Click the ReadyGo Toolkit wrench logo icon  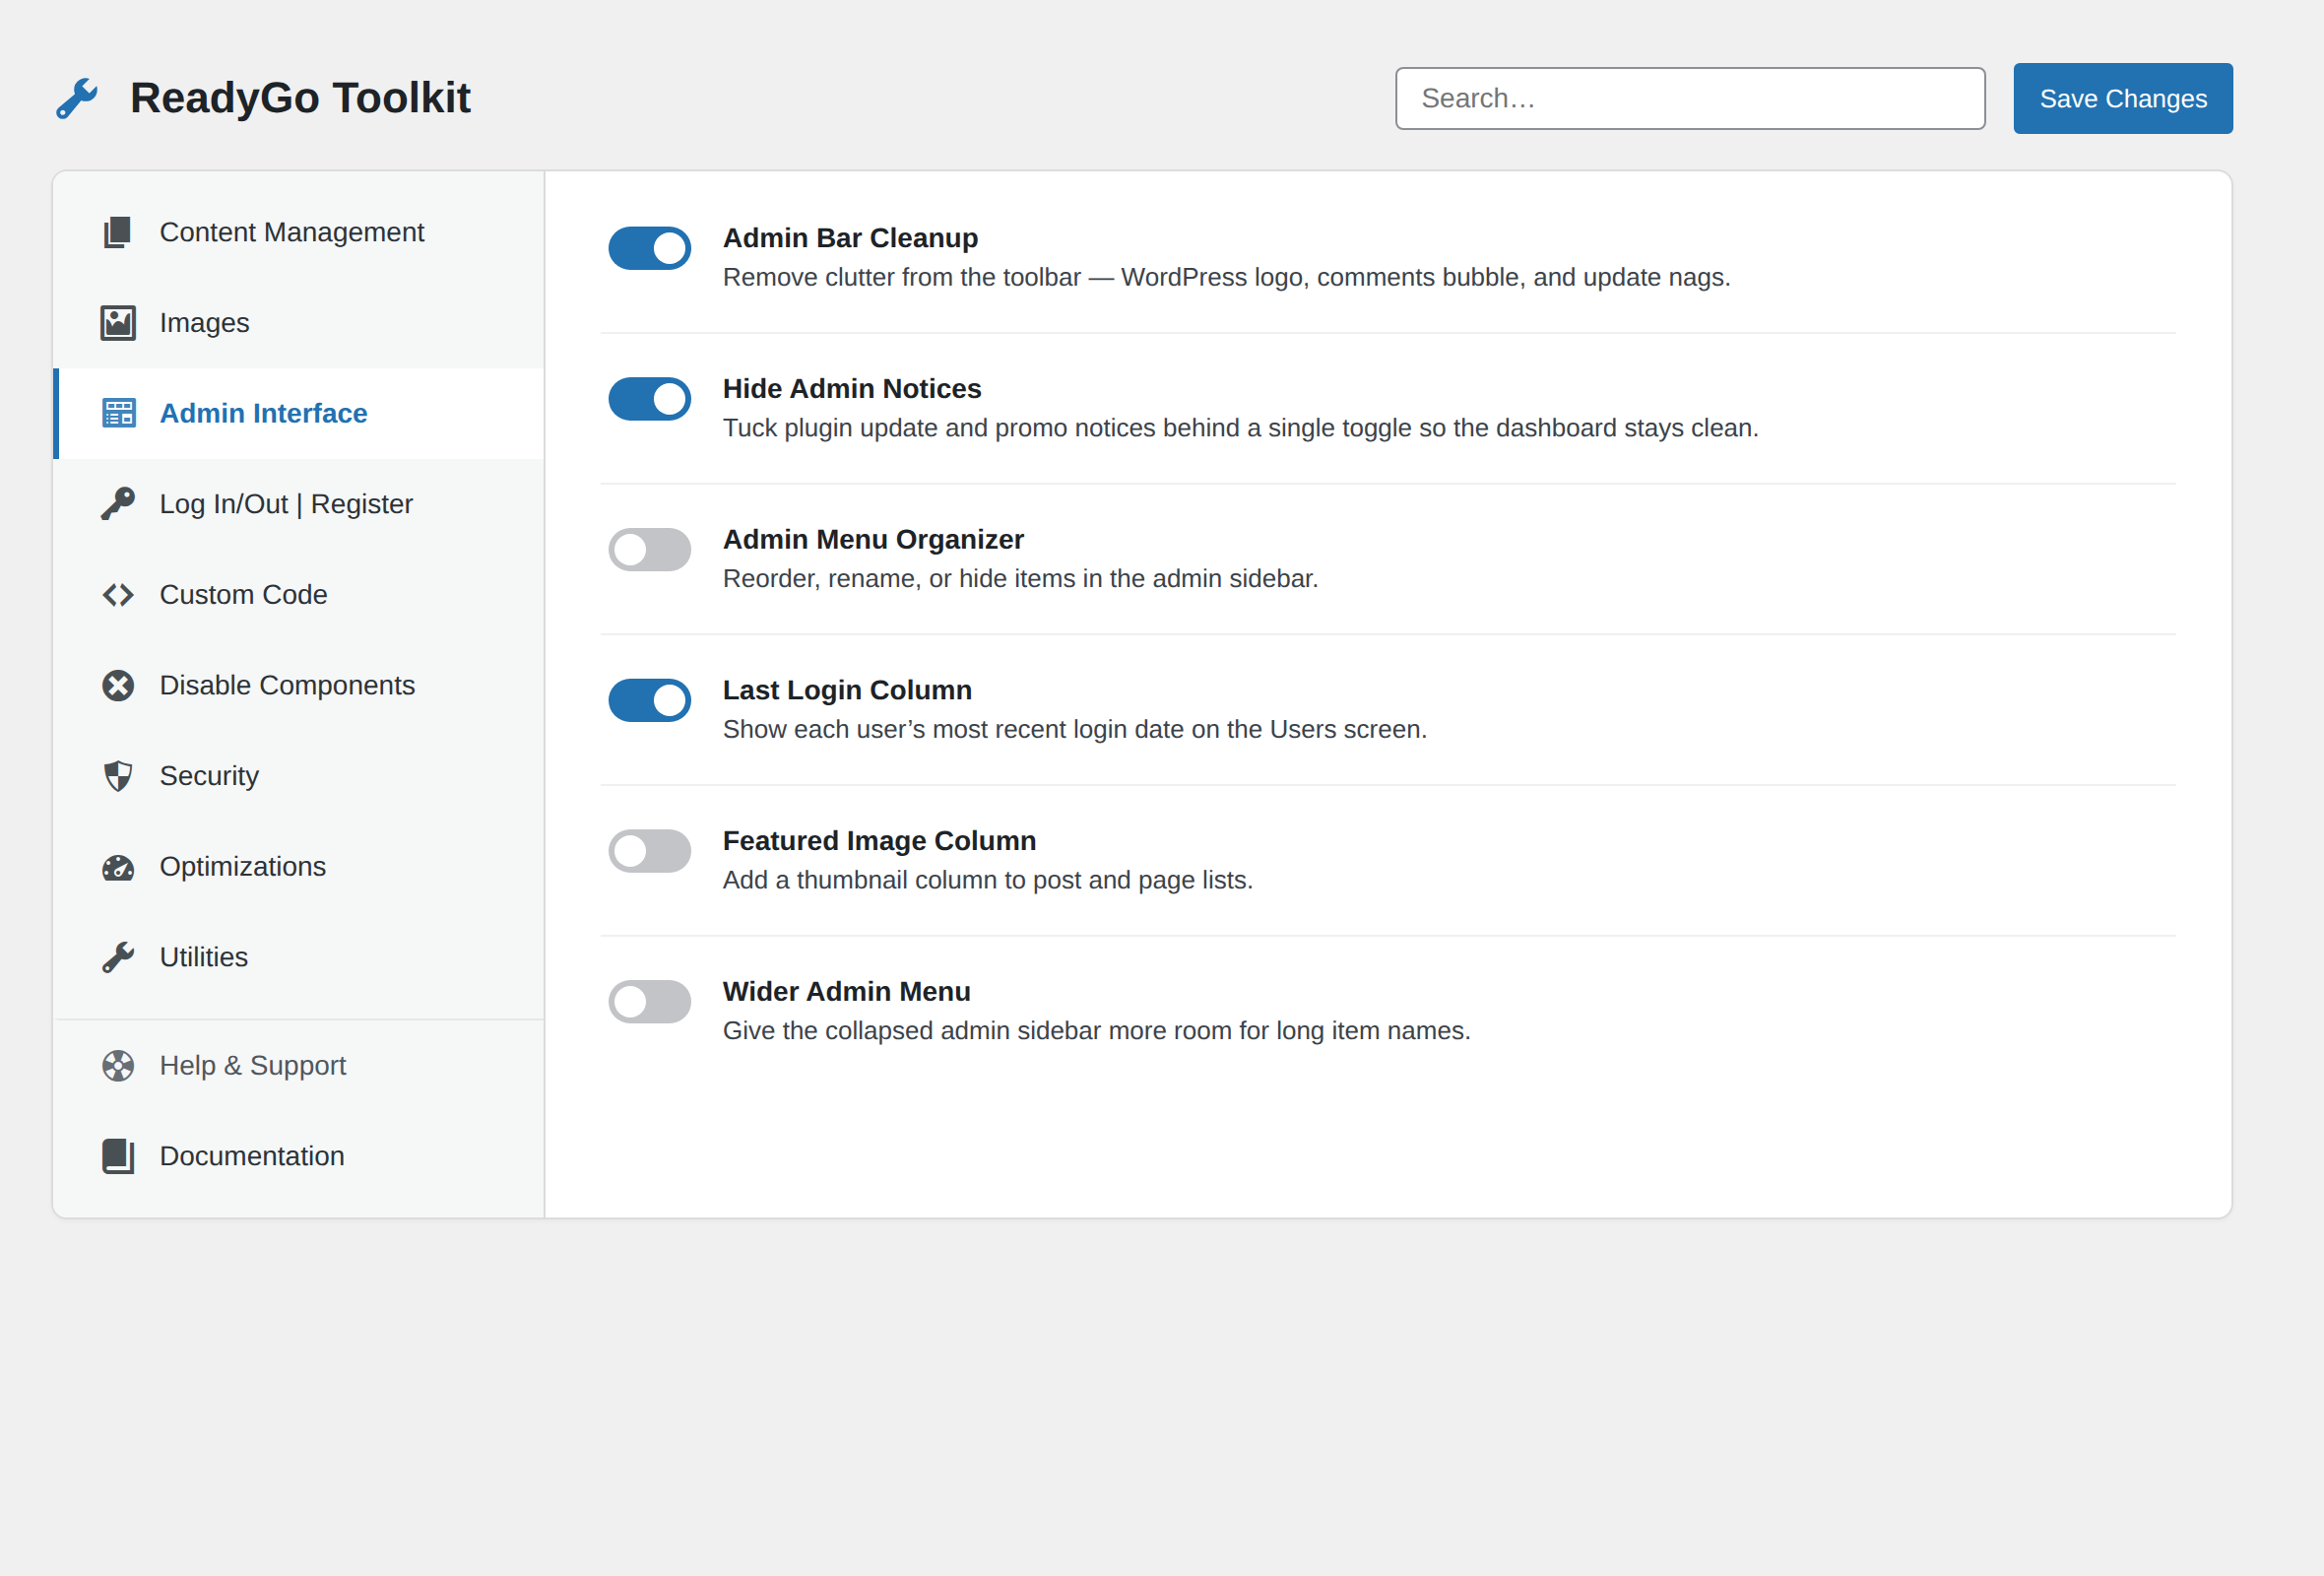tap(77, 98)
